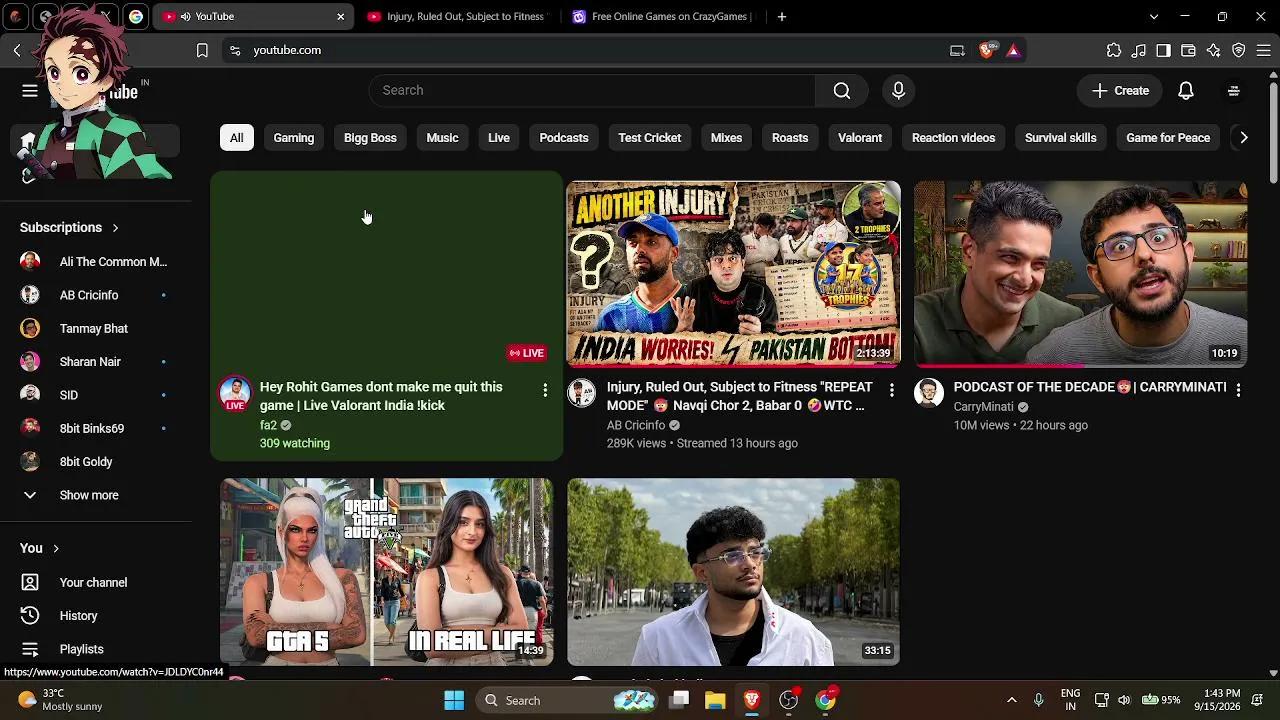The height and width of the screenshot is (720, 1280).
Task: Select the Test Cricket chip
Action: point(649,138)
